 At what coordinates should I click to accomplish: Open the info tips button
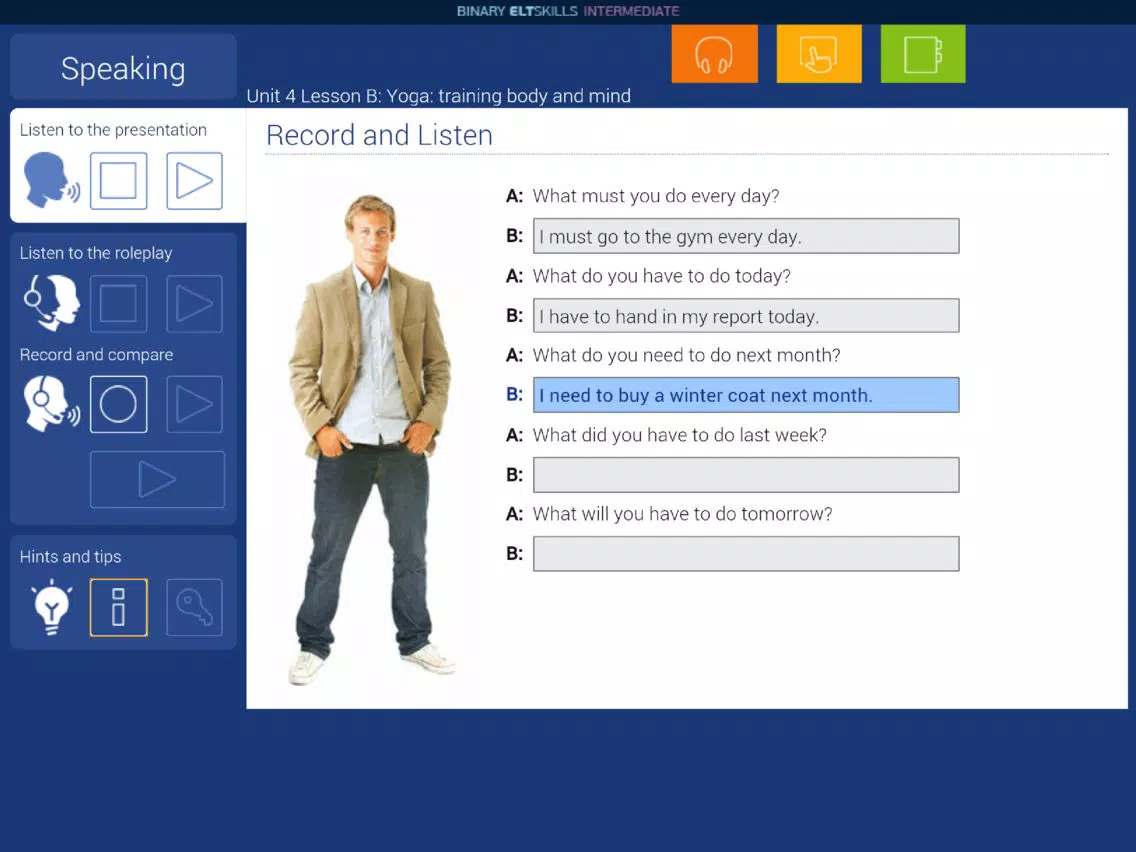119,608
